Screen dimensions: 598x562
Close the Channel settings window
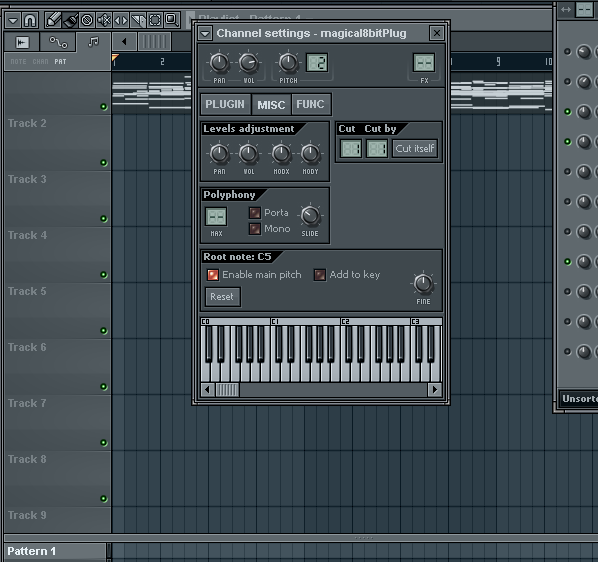click(437, 33)
